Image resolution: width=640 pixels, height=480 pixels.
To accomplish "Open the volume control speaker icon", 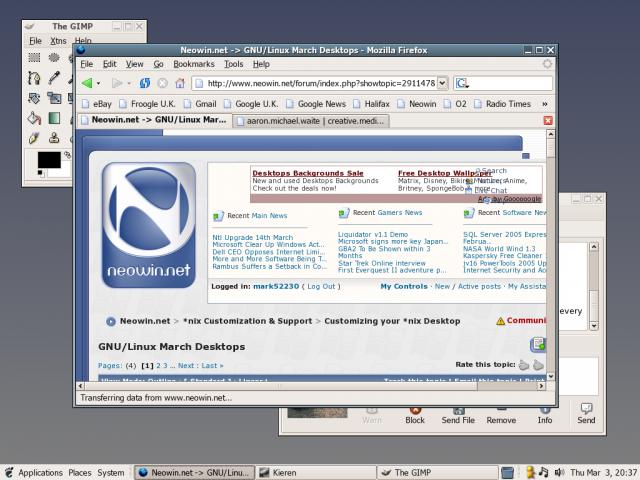I will tap(559, 472).
